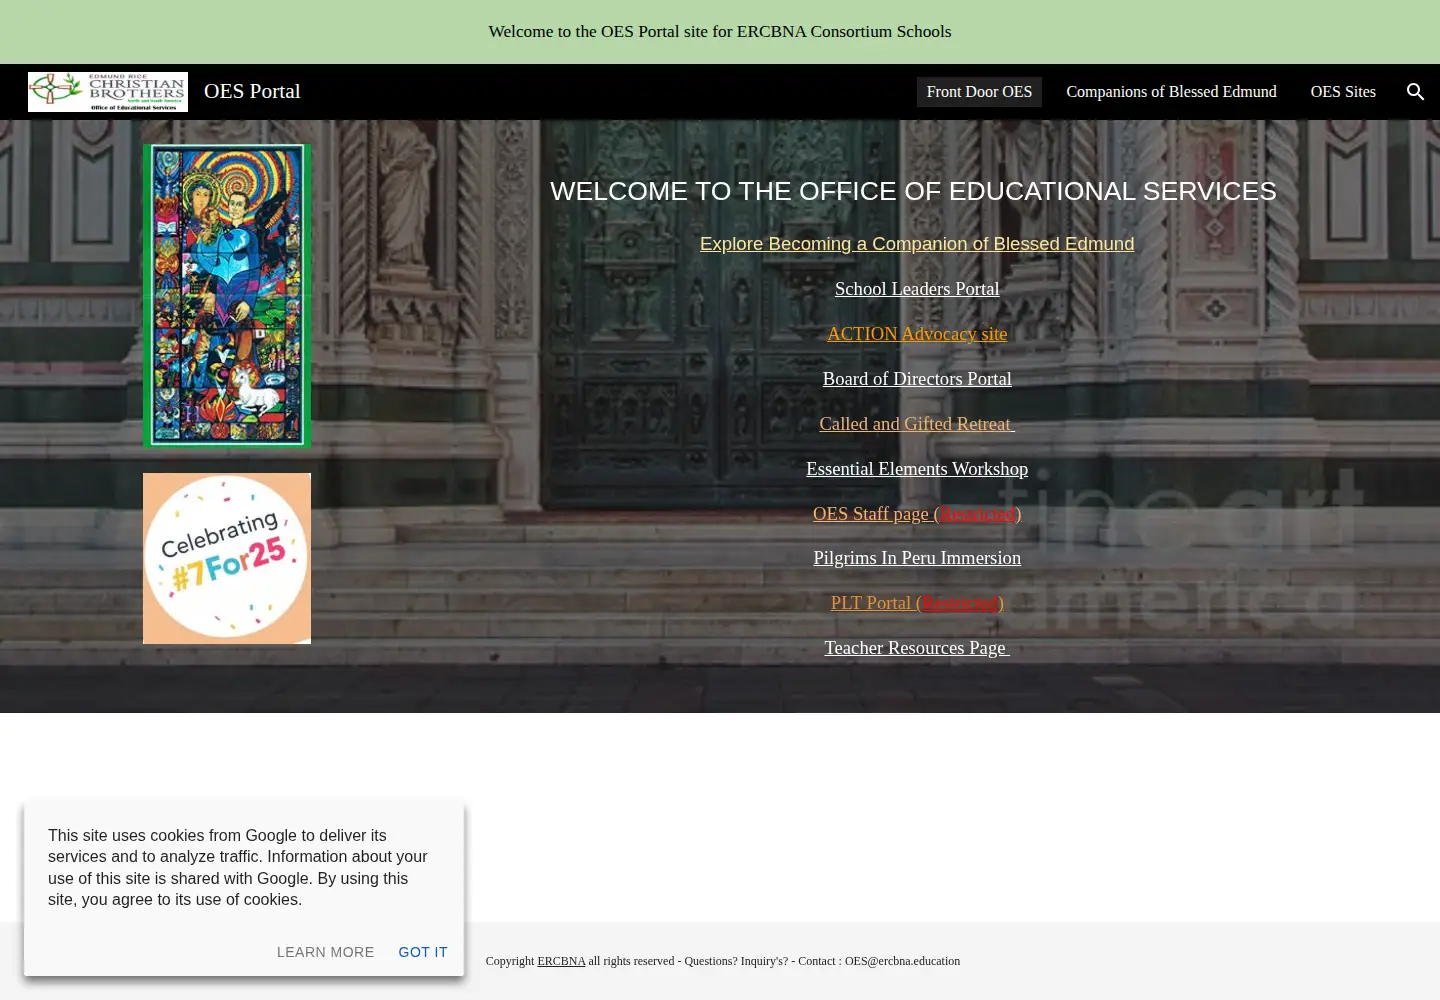Open the PLT Portal restricted link
The height and width of the screenshot is (1000, 1440).
coord(917,603)
